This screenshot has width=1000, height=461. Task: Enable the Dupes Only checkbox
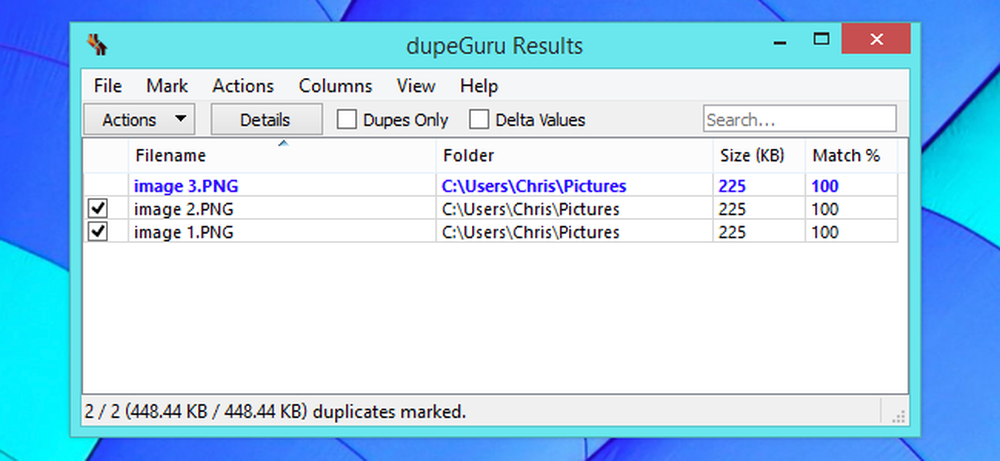pos(346,119)
